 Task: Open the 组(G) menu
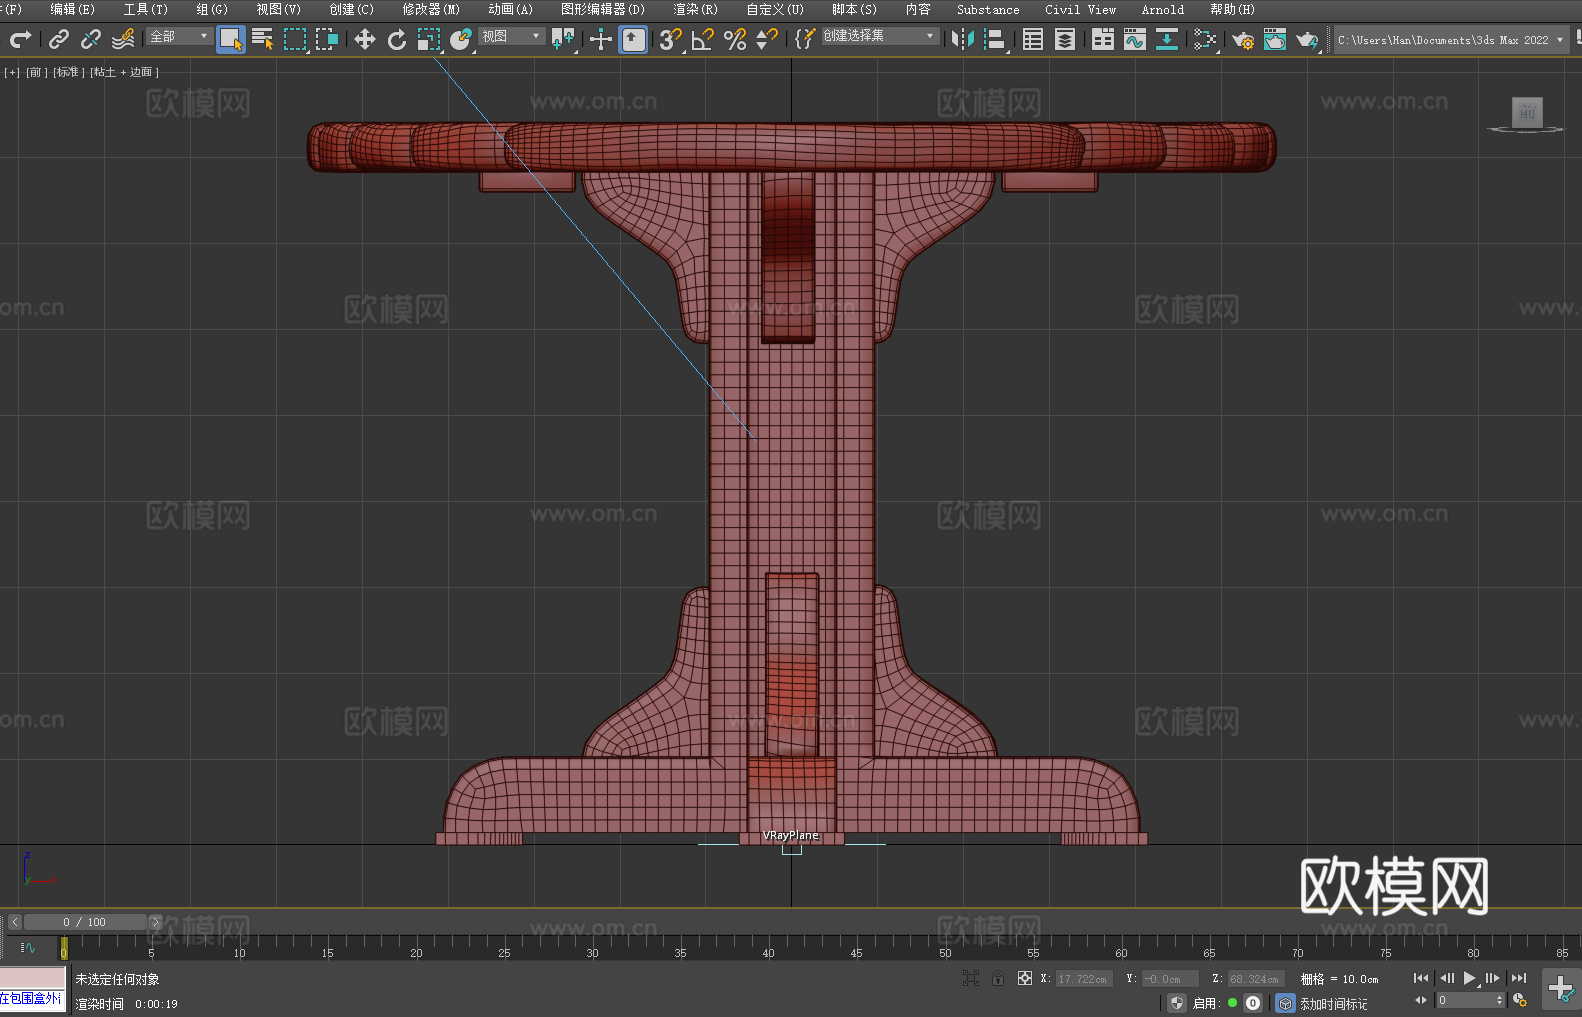coord(212,9)
